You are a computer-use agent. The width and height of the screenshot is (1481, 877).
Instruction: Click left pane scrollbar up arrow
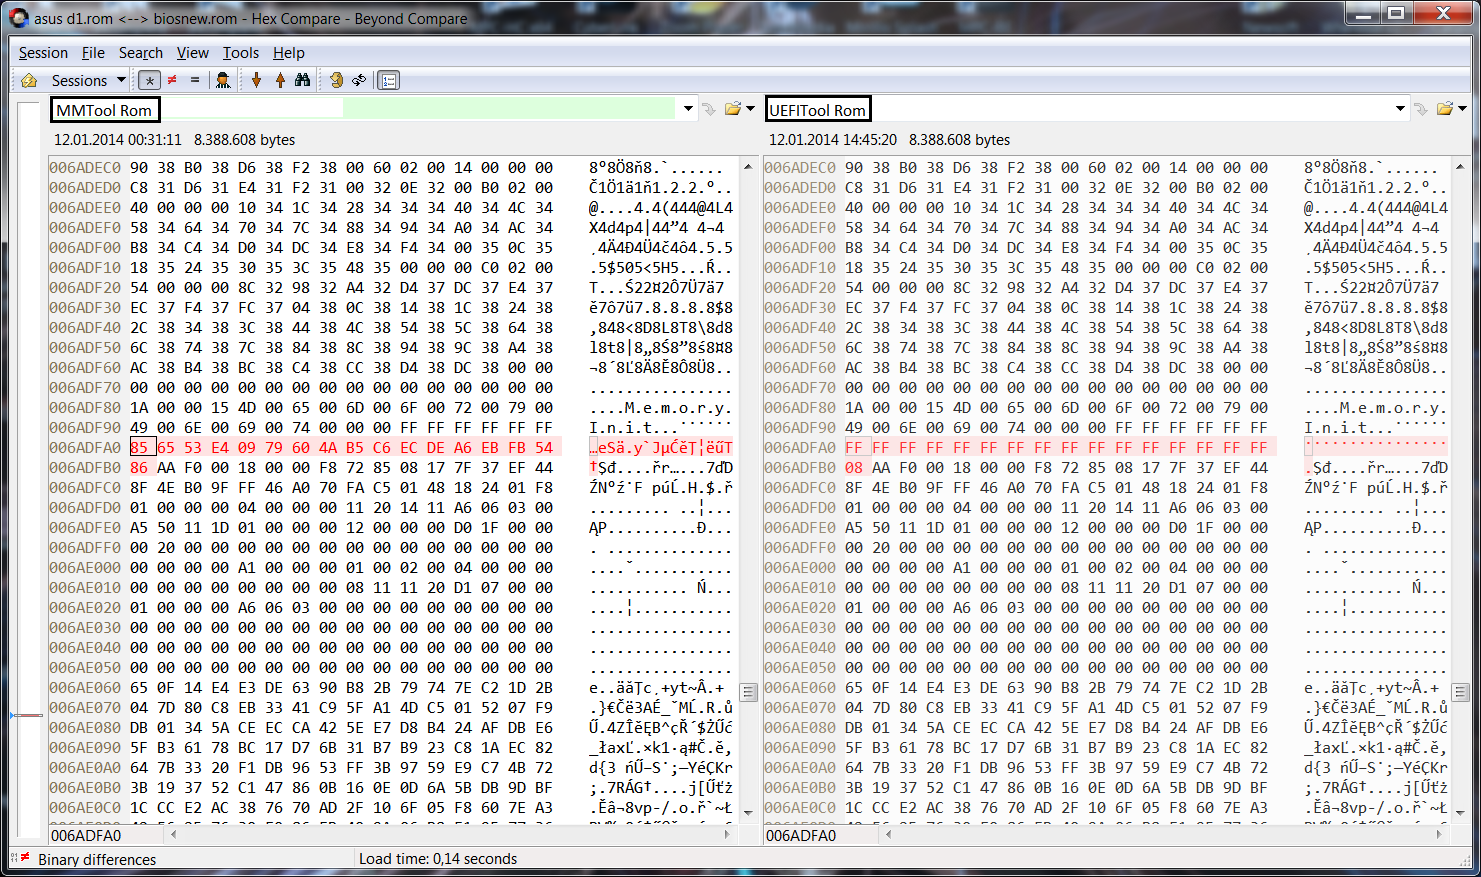tap(748, 166)
